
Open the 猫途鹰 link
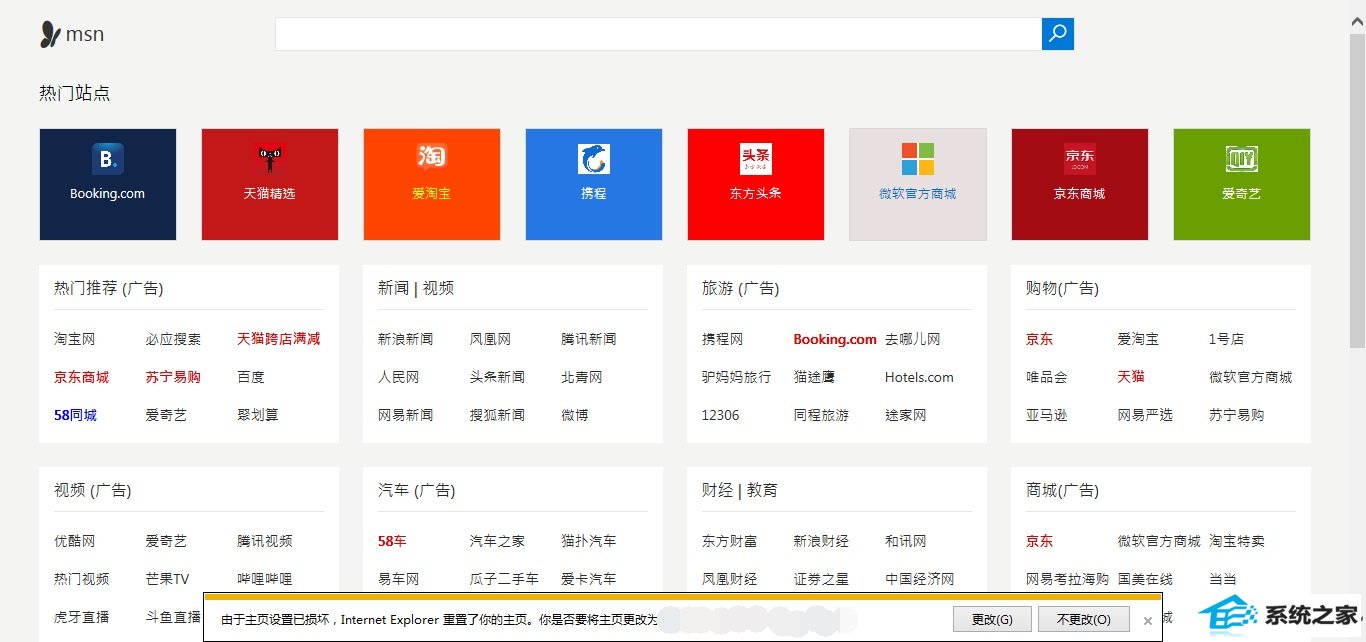(x=814, y=377)
